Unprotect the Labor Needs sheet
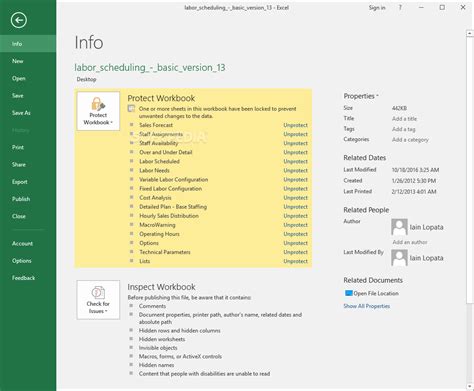This screenshot has height=391, width=474. coord(295,171)
